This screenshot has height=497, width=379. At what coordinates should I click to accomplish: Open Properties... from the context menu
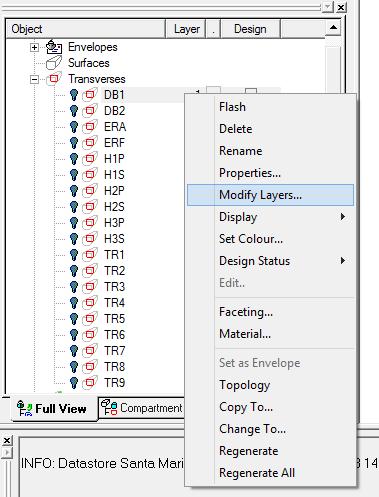[270, 173]
